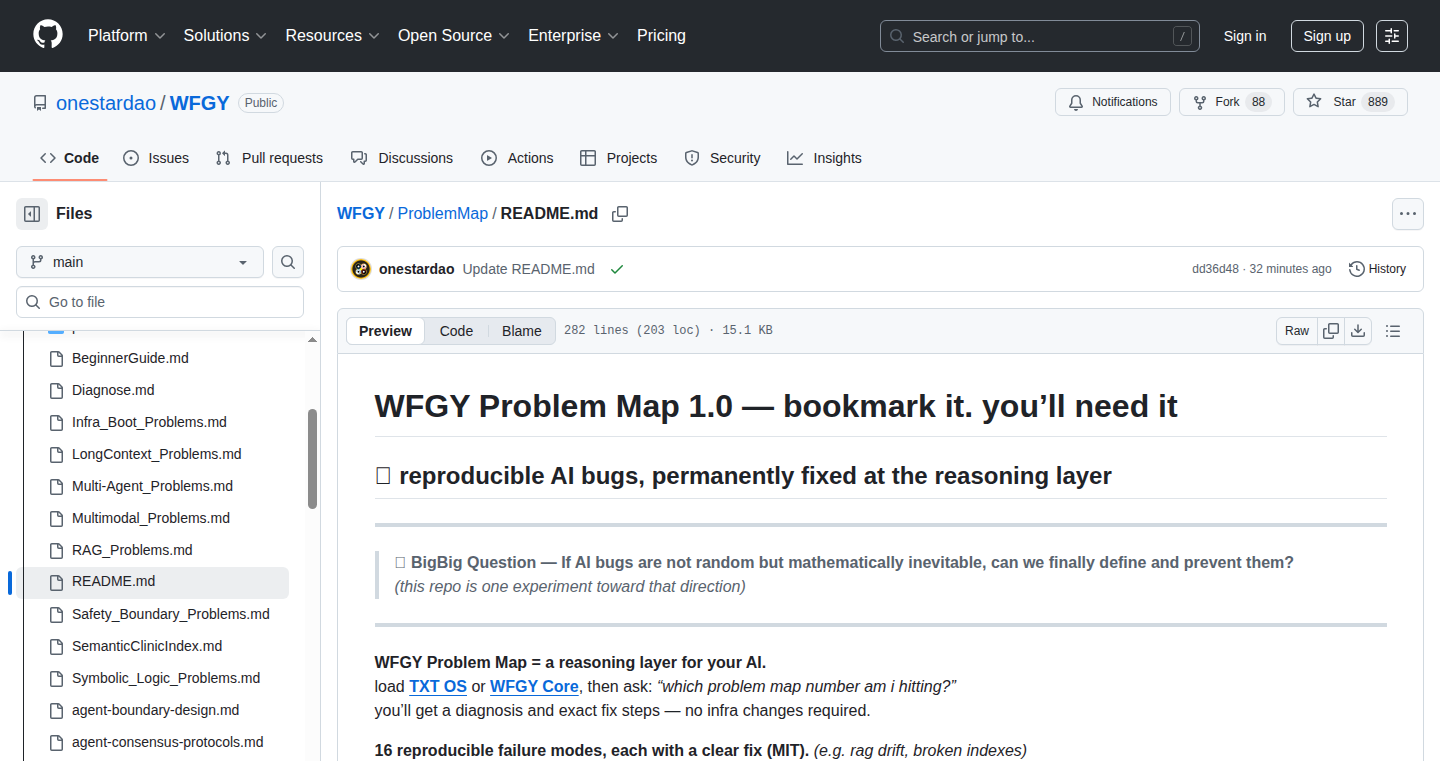Image resolution: width=1440 pixels, height=761 pixels.
Task: Switch to the Discussions tab
Action: pos(402,158)
